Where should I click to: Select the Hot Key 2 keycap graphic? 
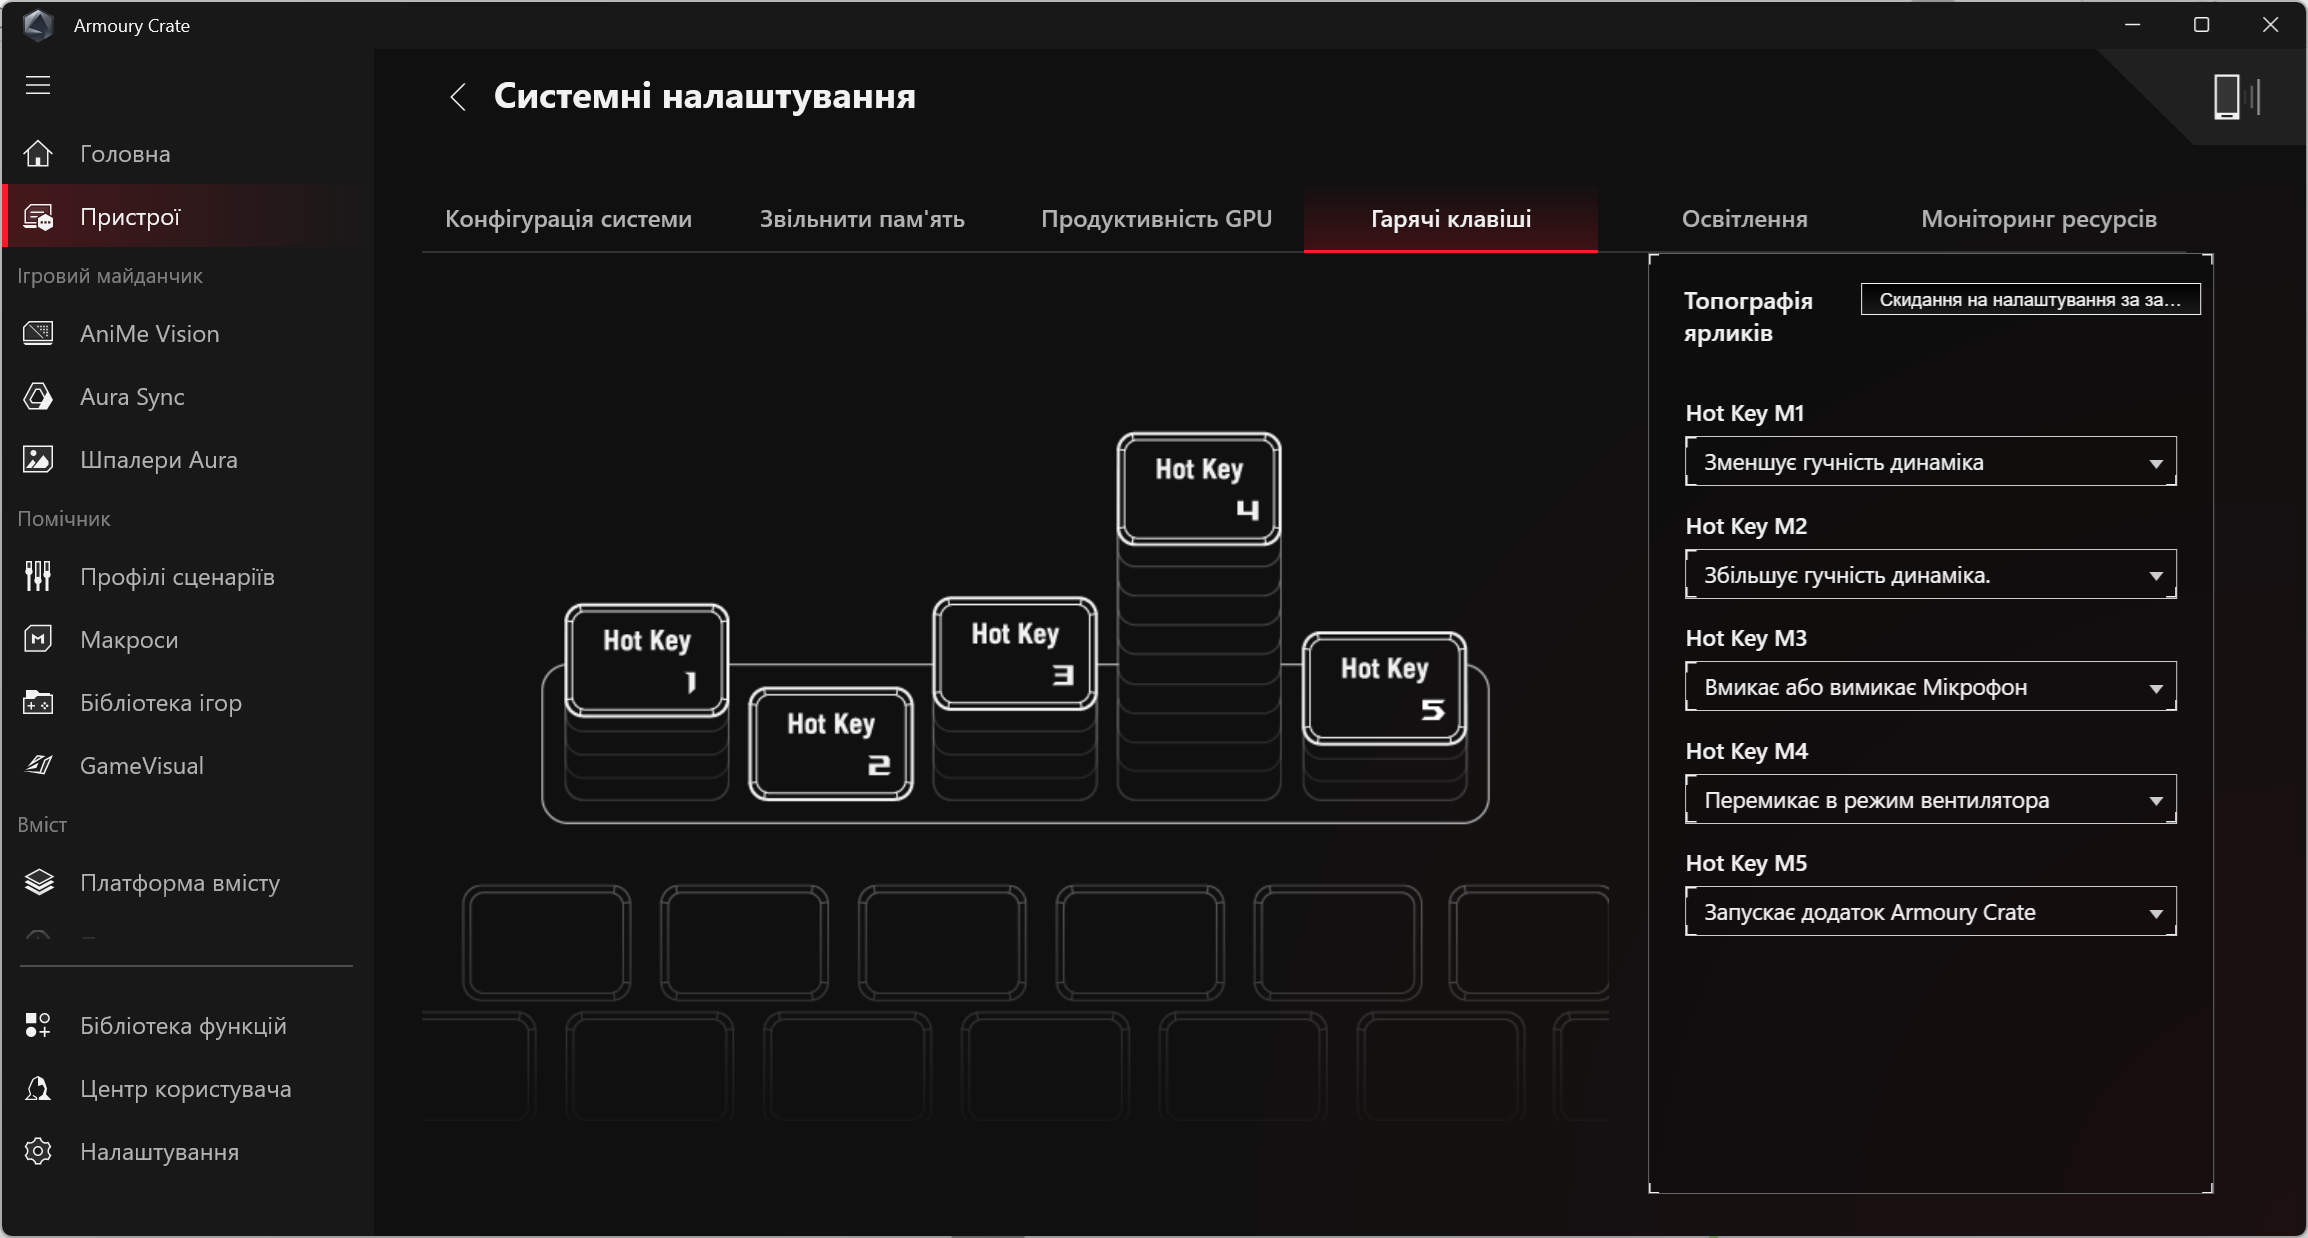pyautogui.click(x=830, y=743)
